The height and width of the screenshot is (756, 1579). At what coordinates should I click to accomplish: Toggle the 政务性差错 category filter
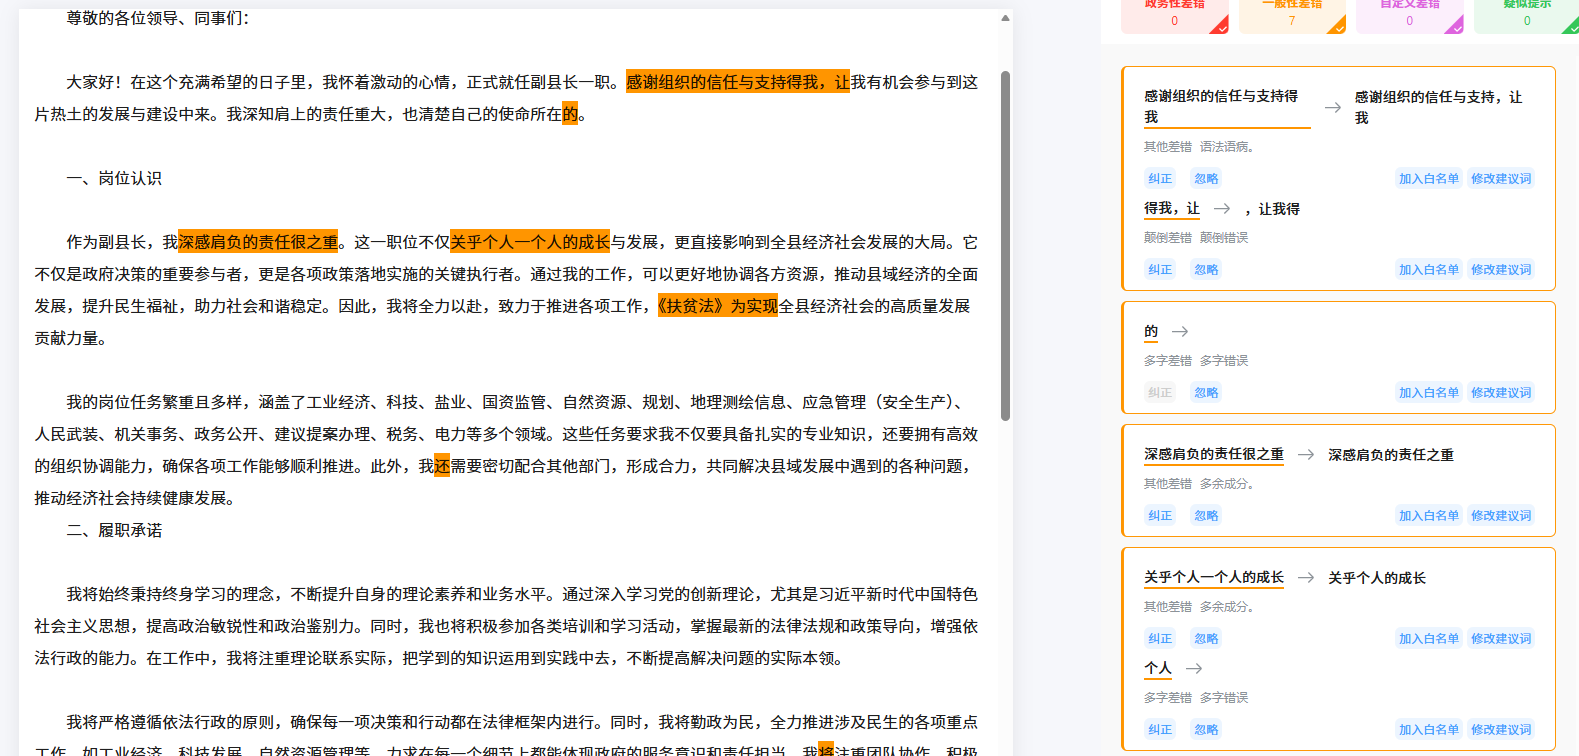point(1174,14)
